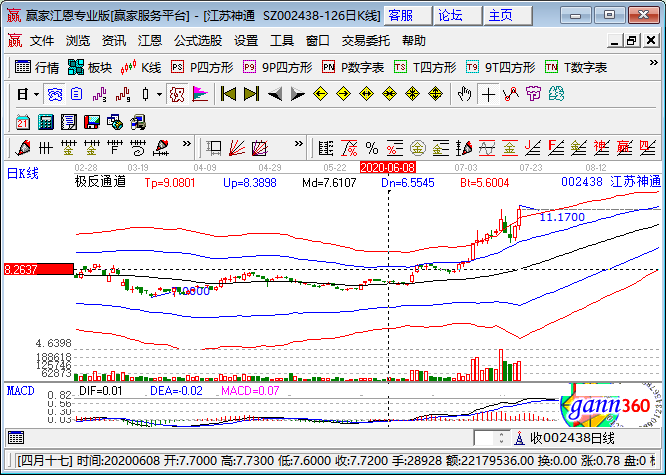Expand first drawing toolbar overflow chevron
Screen dimensions: 666x475
point(186,144)
